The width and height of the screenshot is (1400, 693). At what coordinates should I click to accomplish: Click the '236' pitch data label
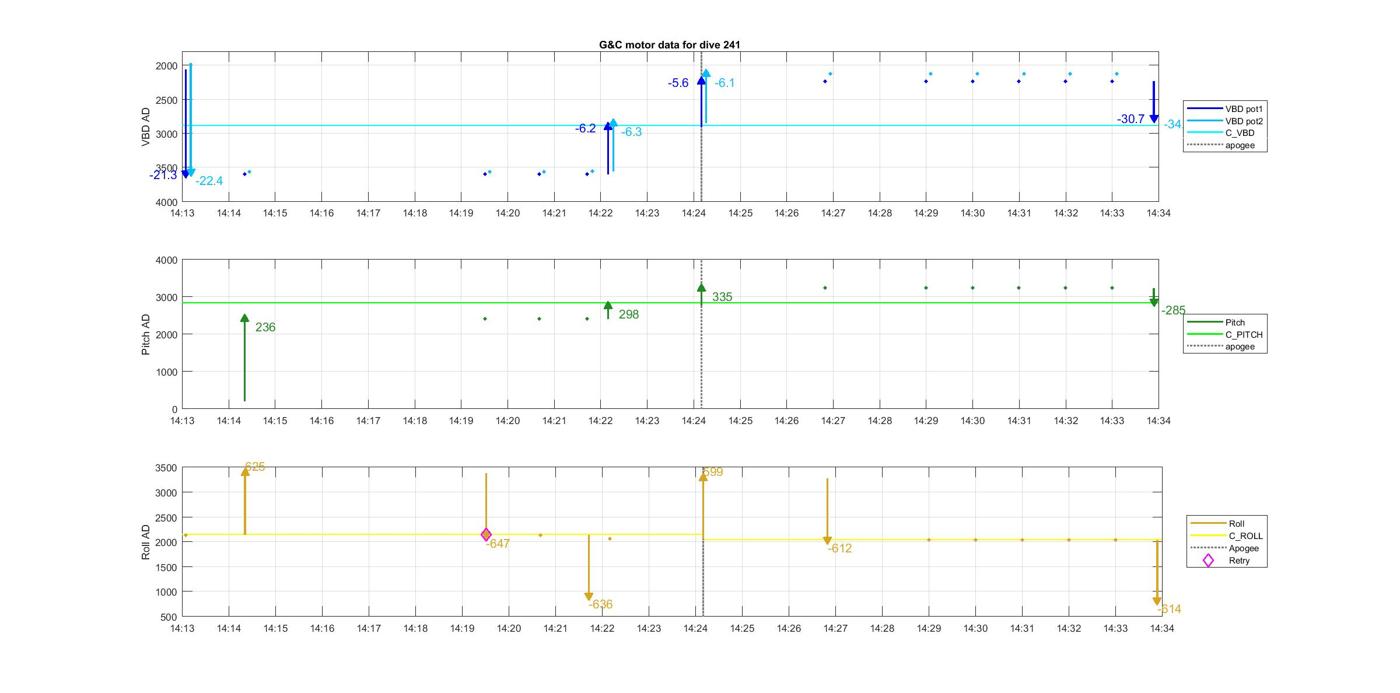265,327
